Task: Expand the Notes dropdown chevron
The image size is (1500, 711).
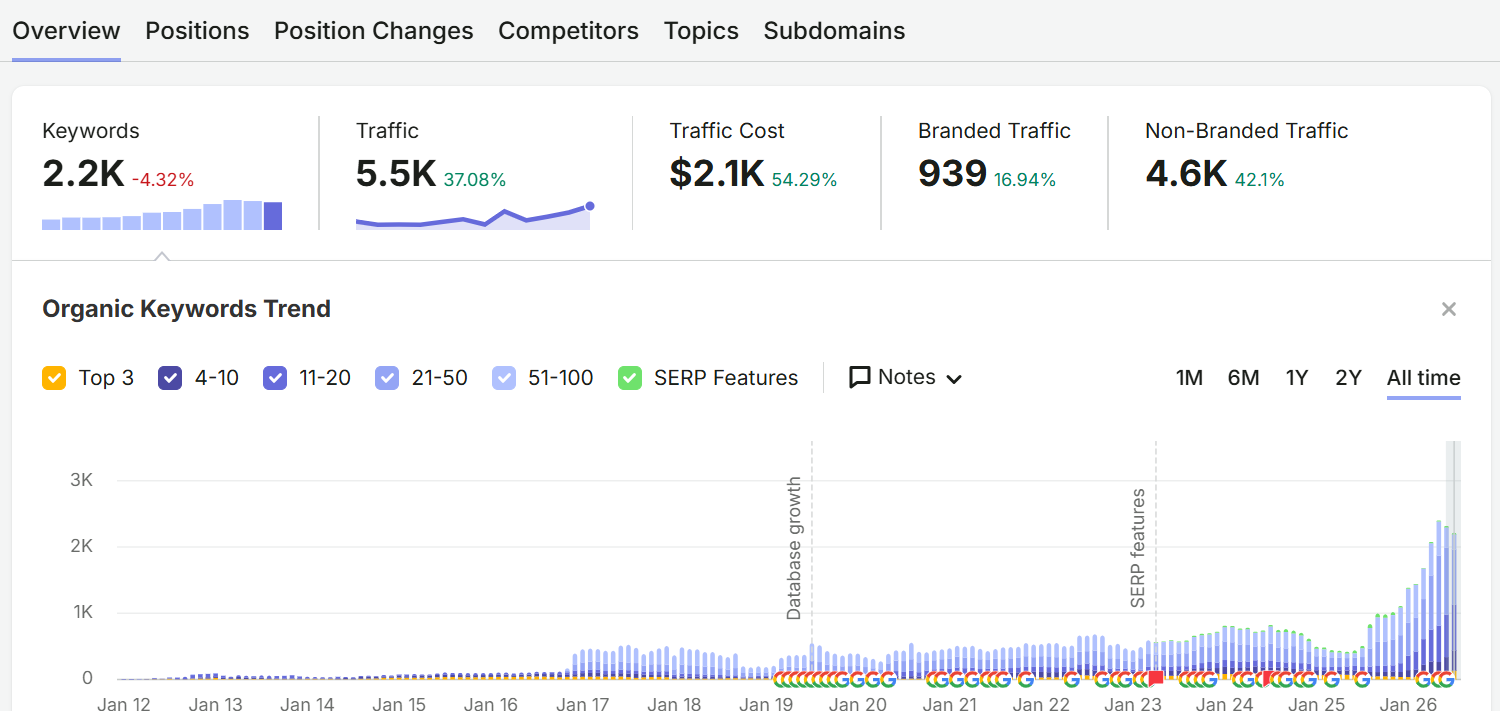Action: click(x=954, y=379)
